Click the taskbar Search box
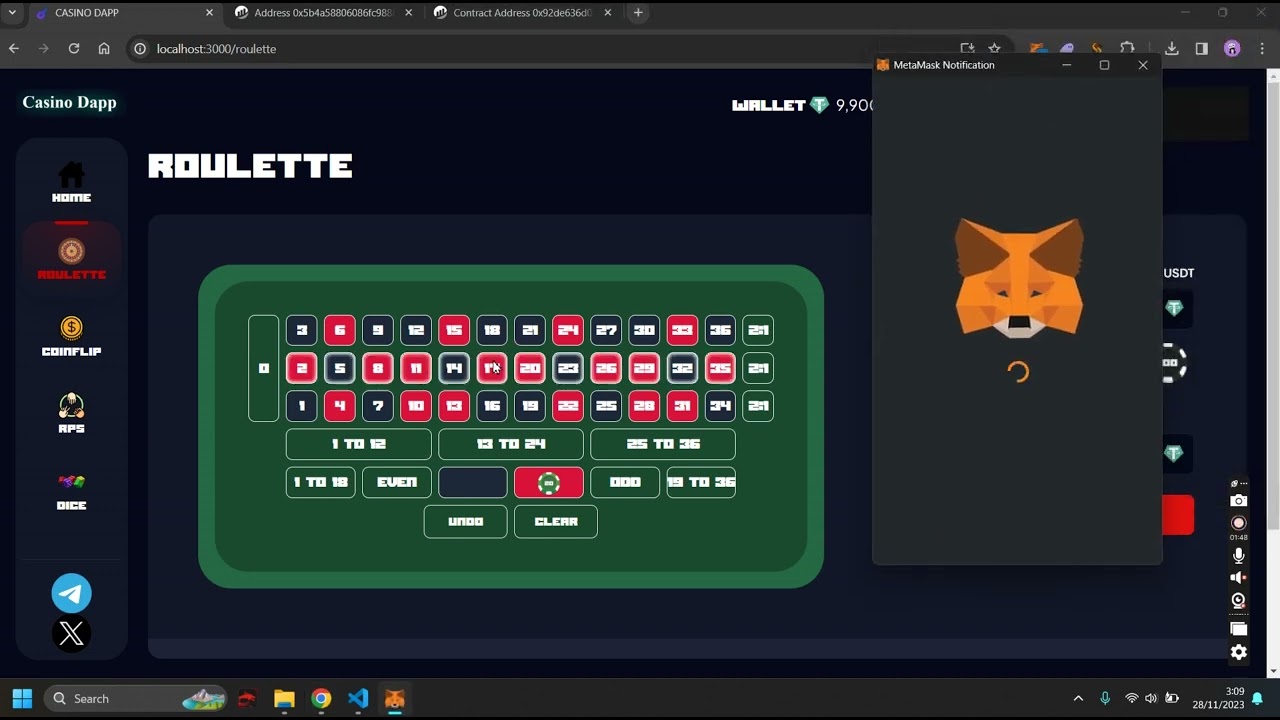Screen dimensions: 1280x720 pyautogui.click(x=135, y=698)
